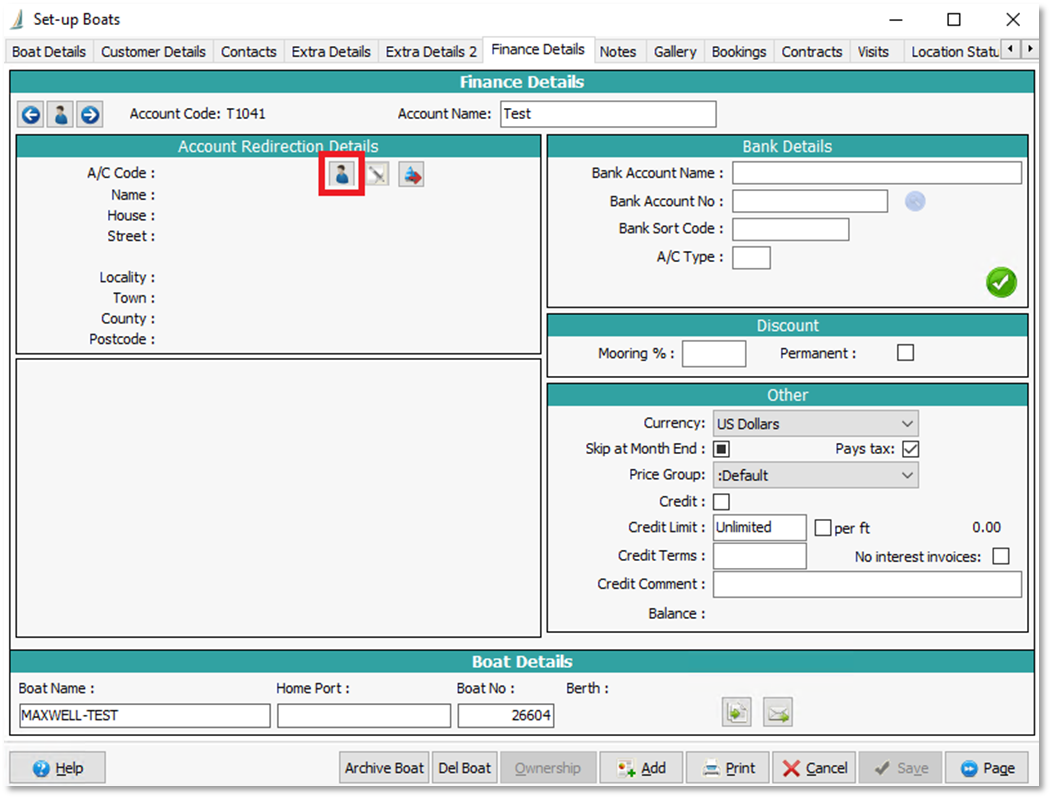Click the red-arrow icon in Account Redirection

click(411, 175)
